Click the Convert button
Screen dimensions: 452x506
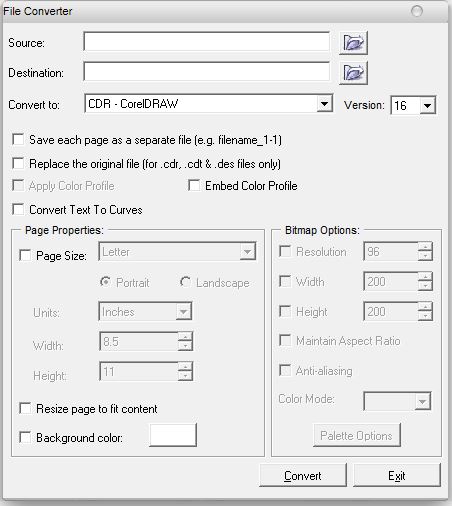pyautogui.click(x=303, y=475)
